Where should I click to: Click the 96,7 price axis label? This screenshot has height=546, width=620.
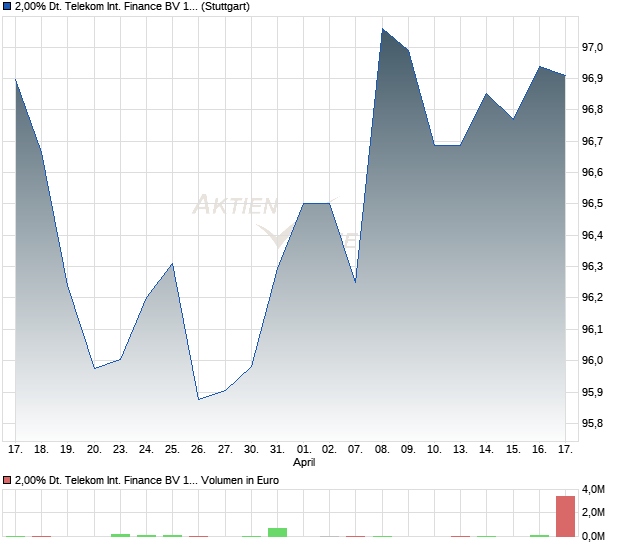[592, 141]
